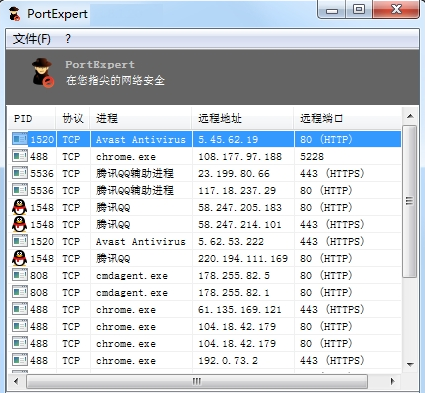Image resolution: width=425 pixels, height=393 pixels.
Task: Click the vertical scrollbar thumb
Action: 410,201
